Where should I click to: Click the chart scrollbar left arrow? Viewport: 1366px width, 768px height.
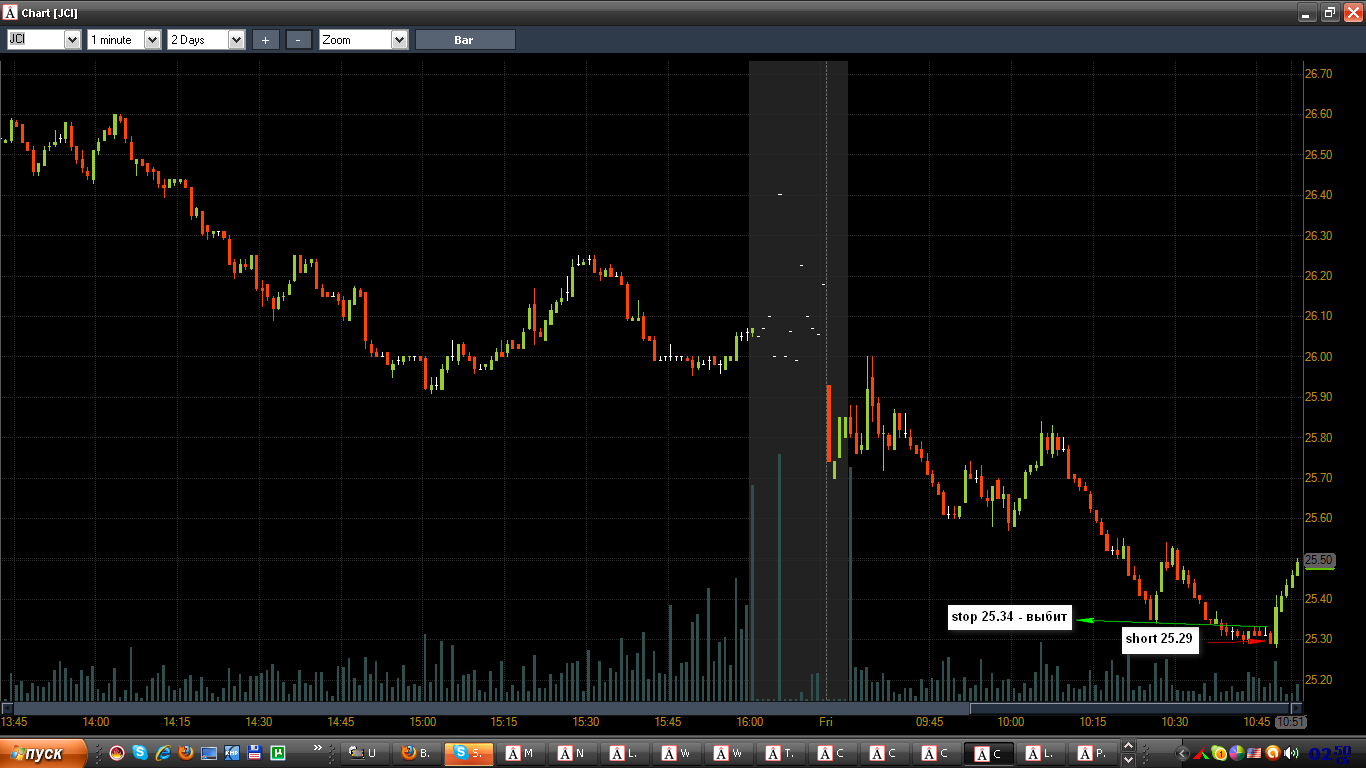(x=7, y=708)
